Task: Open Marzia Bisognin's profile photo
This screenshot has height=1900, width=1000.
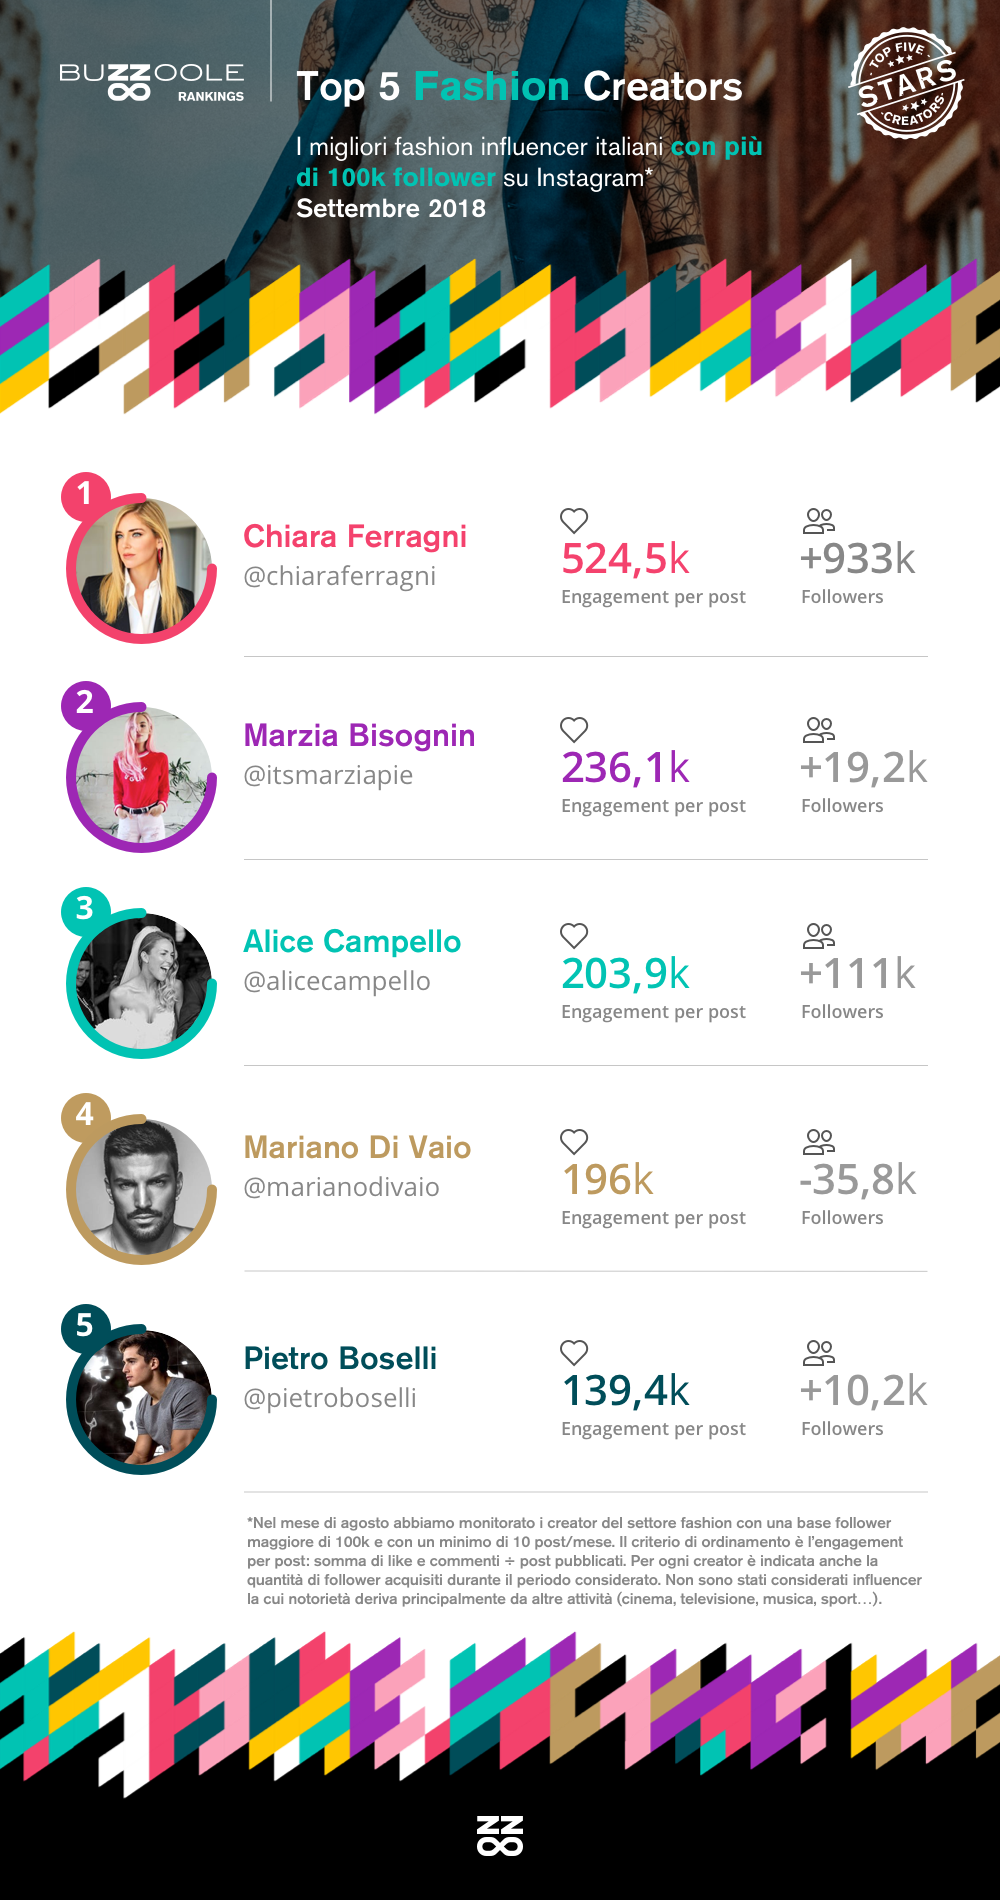Action: [x=143, y=777]
